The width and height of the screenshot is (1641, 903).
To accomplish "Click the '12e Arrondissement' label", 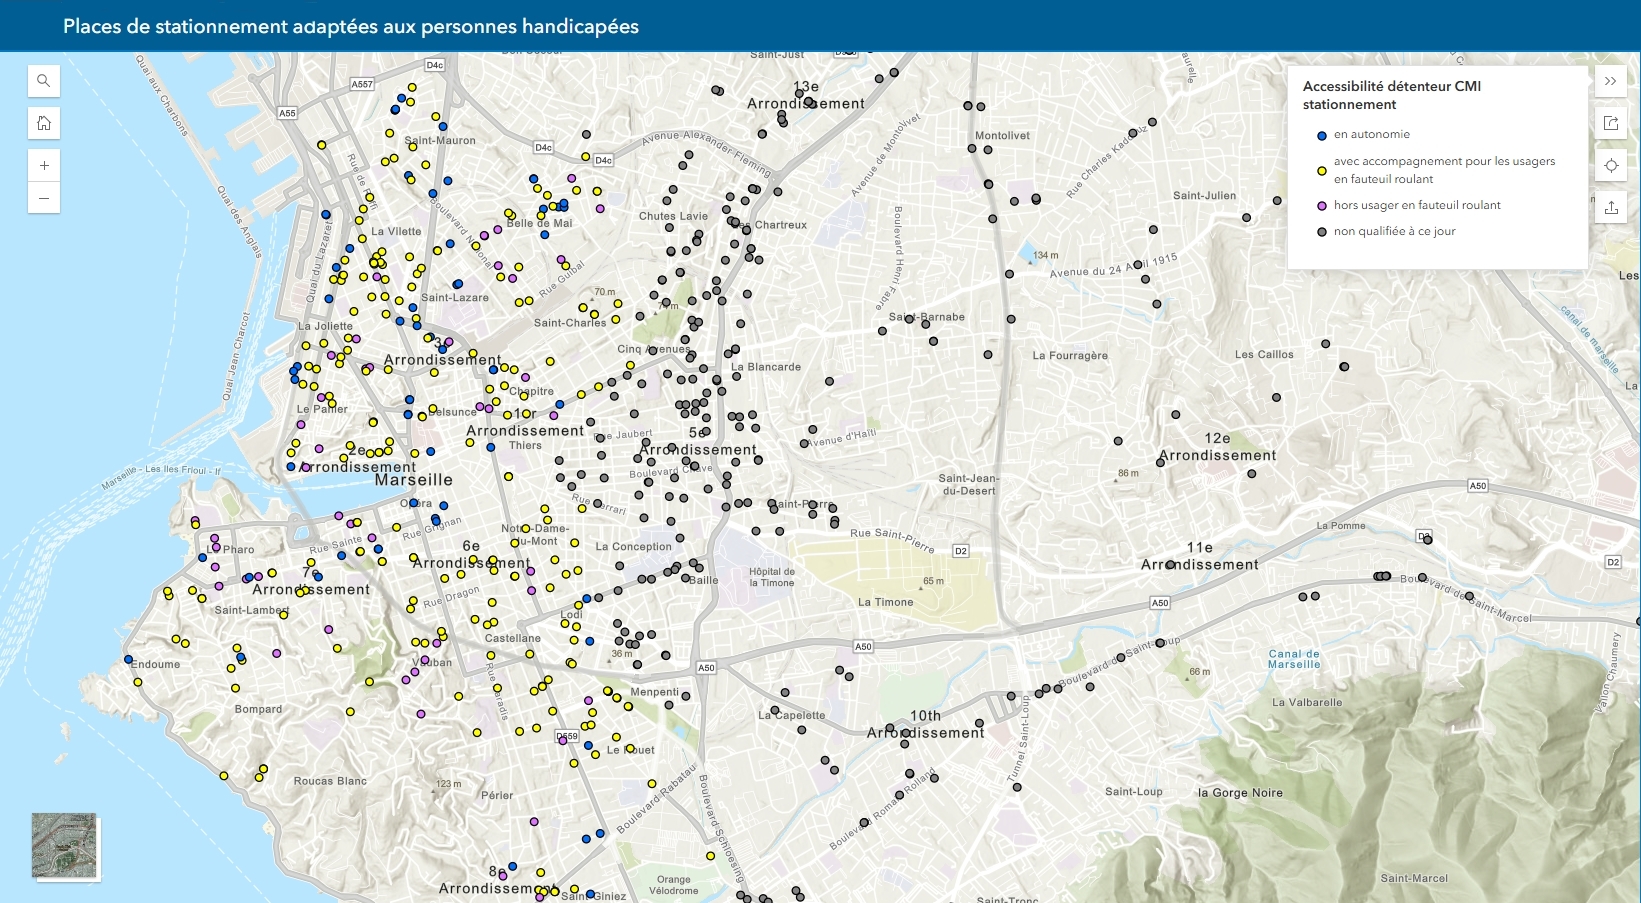I will tap(1217, 447).
